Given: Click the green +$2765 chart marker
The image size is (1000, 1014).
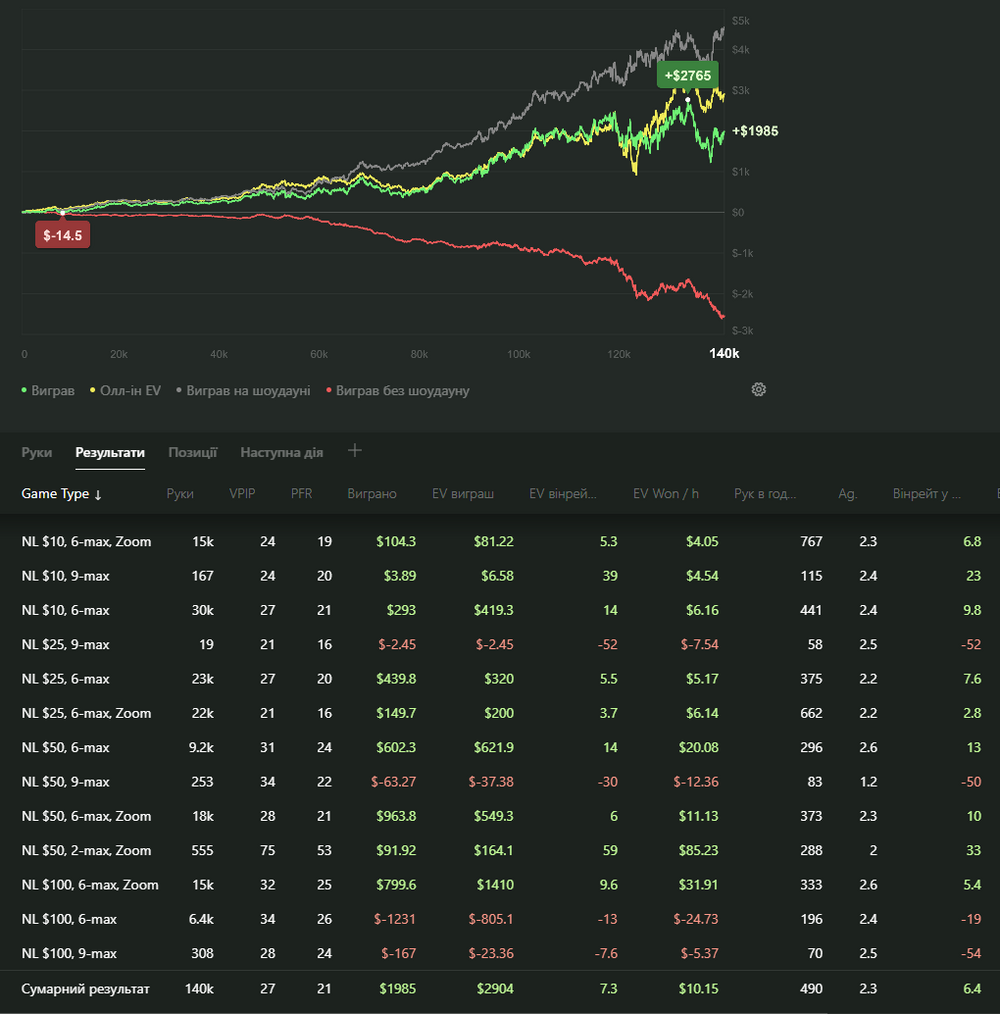Looking at the screenshot, I should (687, 76).
